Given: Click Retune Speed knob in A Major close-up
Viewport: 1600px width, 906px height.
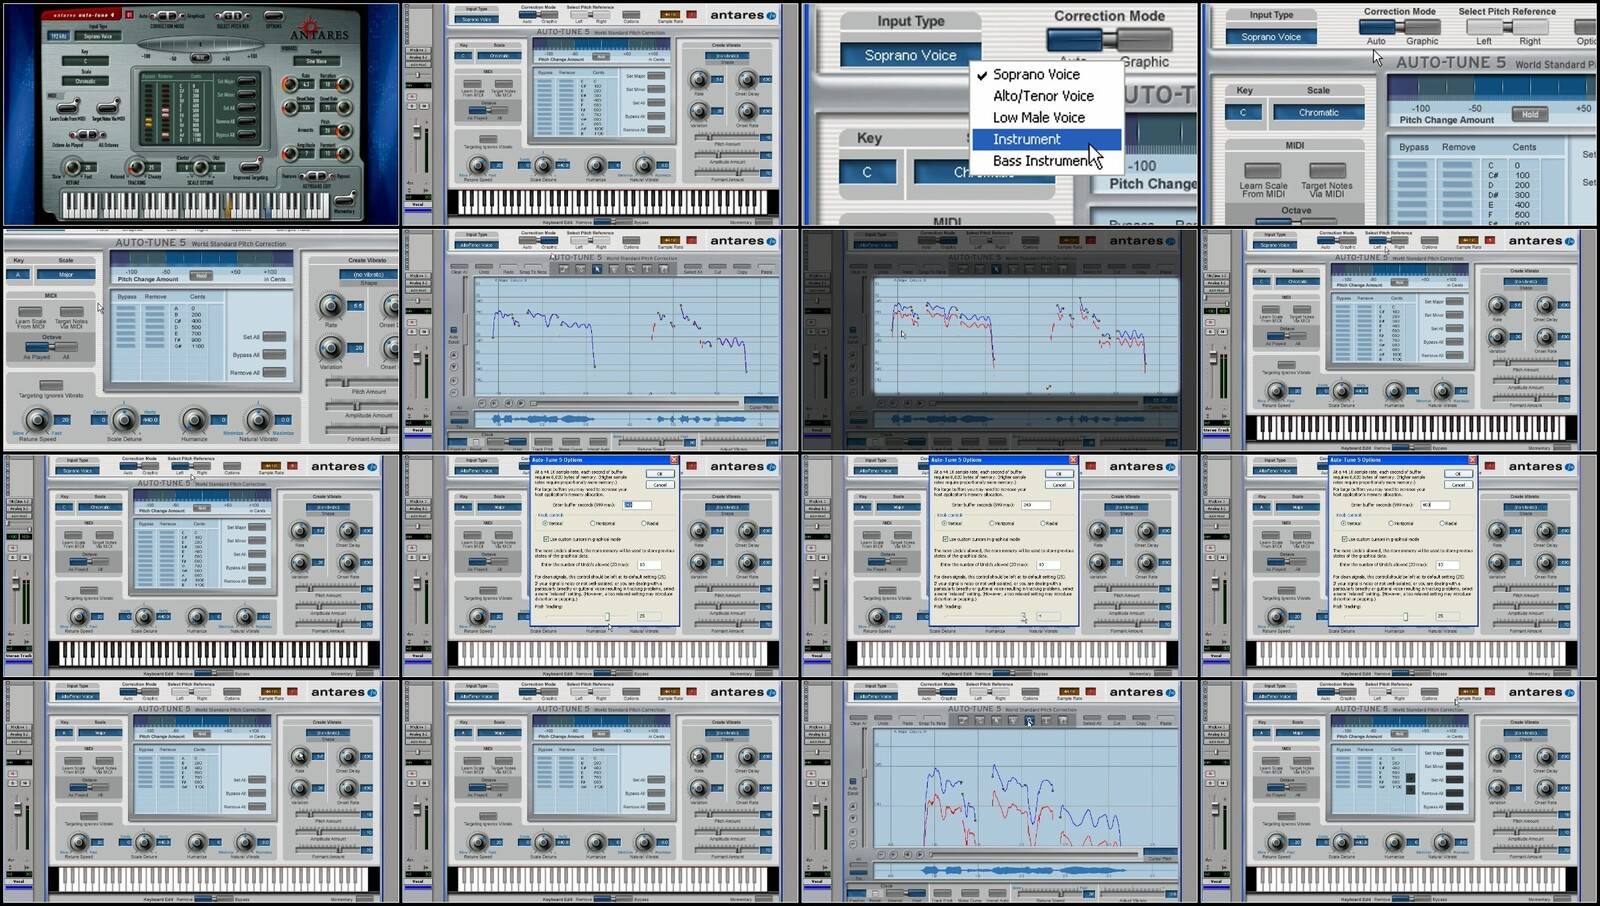Looking at the screenshot, I should pyautogui.click(x=38, y=420).
